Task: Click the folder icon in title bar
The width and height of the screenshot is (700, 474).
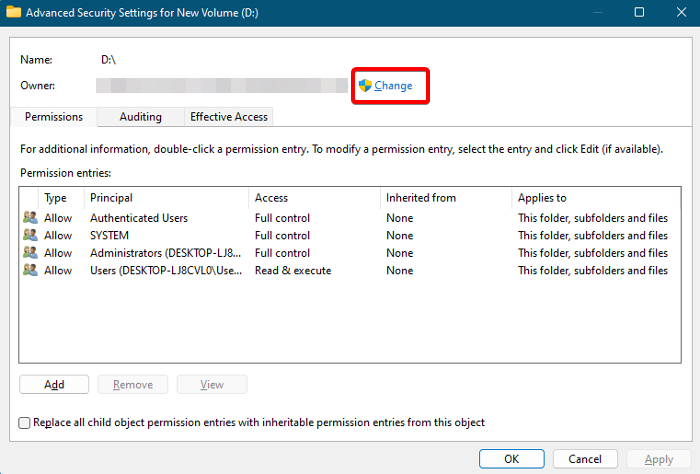Action: tap(14, 12)
